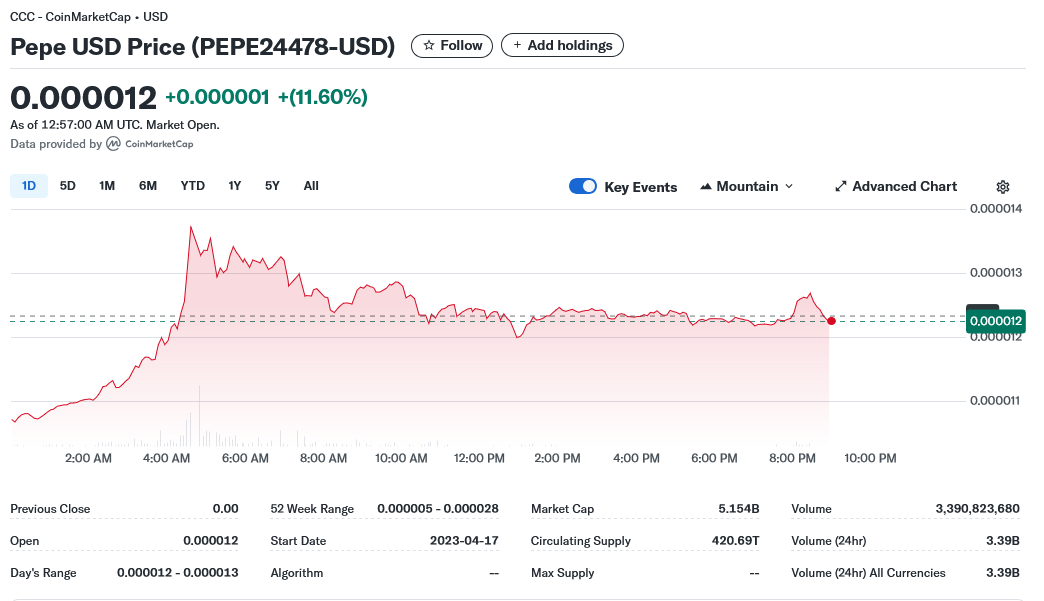Click the plus icon in Add holdings
Image resolution: width=1044 pixels, height=601 pixels.
(517, 45)
